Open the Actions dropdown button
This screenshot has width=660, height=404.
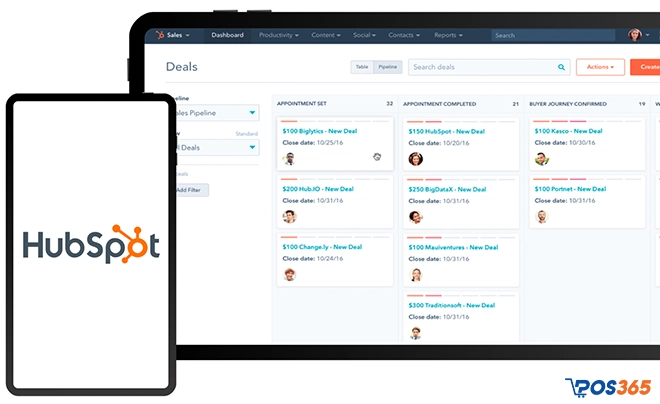(x=600, y=67)
